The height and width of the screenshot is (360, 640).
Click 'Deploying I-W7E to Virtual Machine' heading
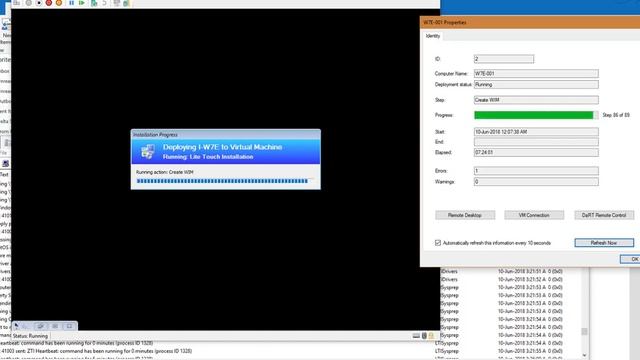[x=222, y=147]
